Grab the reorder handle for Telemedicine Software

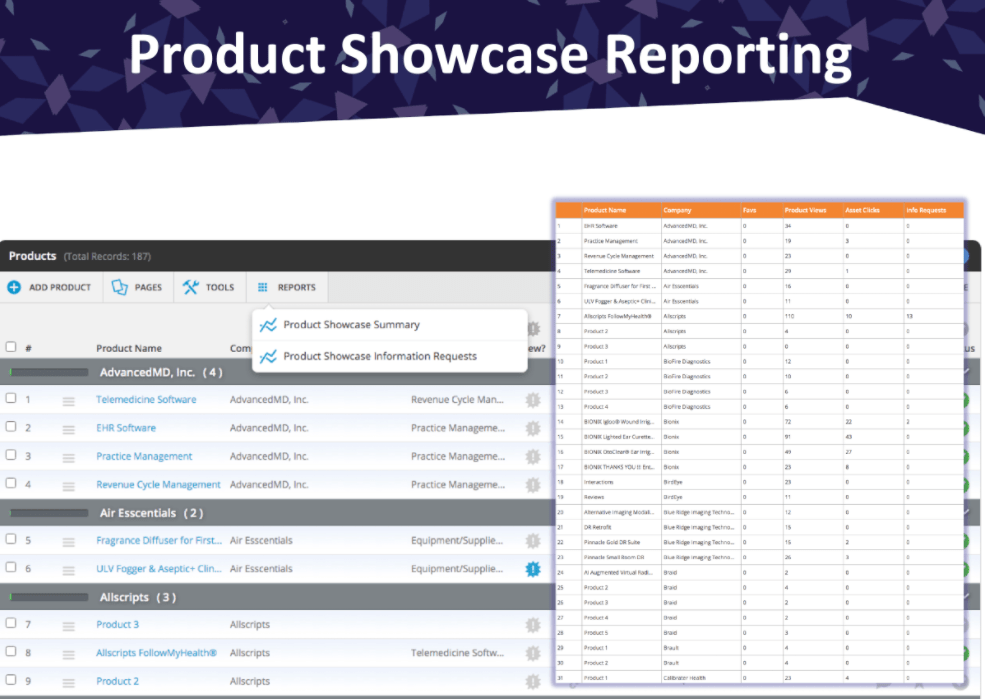pyautogui.click(x=68, y=401)
